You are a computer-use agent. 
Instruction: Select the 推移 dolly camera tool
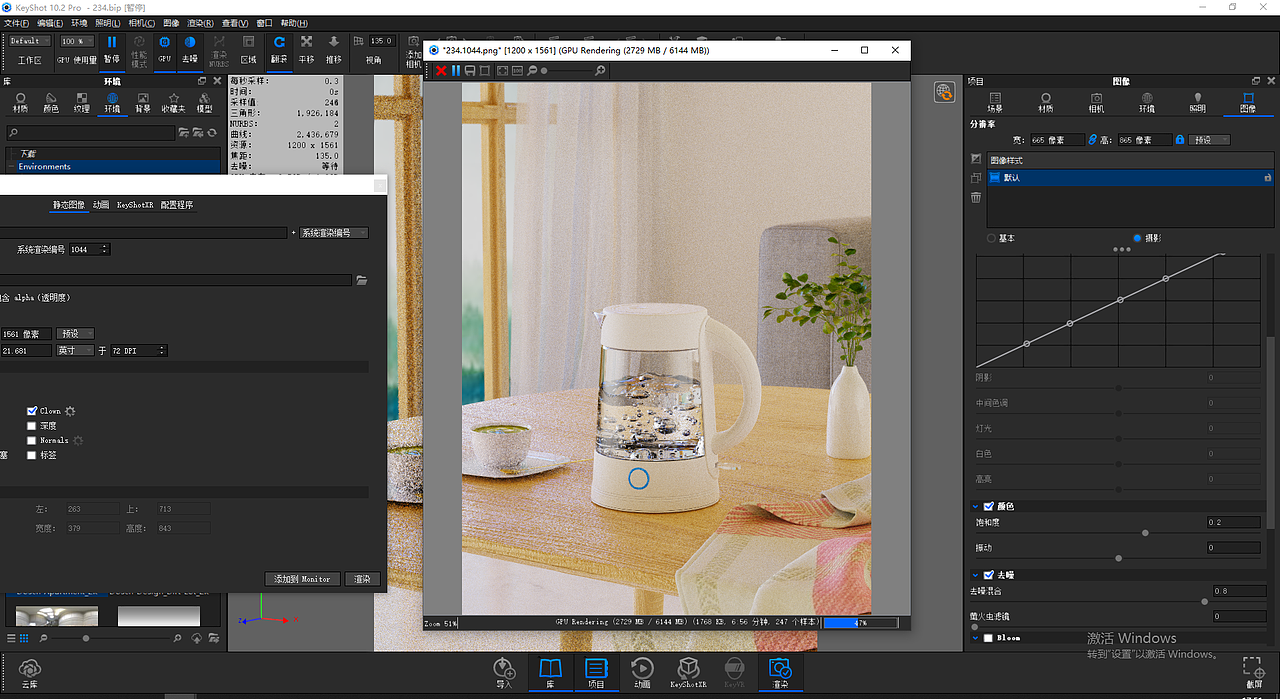click(334, 49)
